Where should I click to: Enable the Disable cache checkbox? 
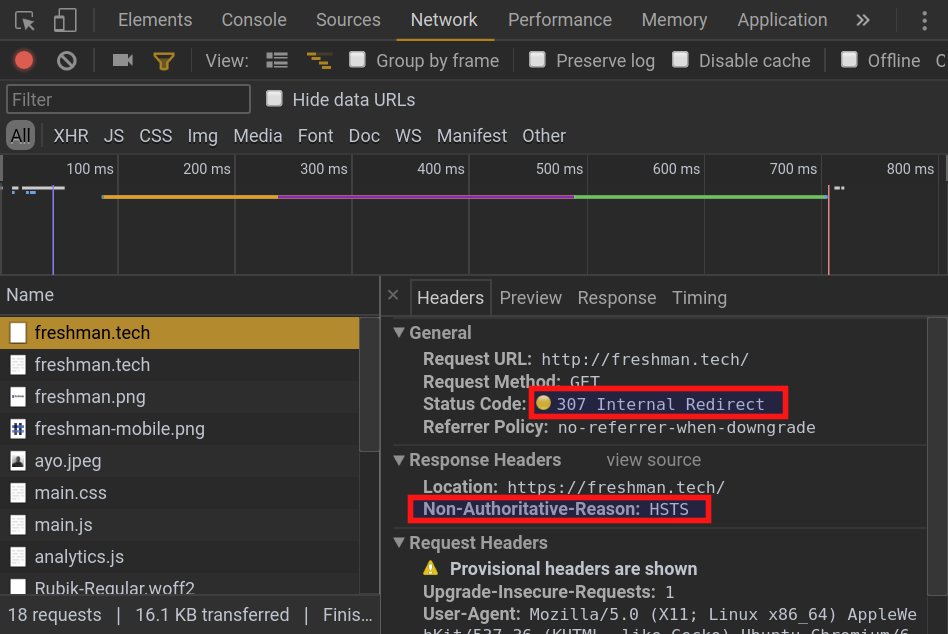(x=680, y=60)
